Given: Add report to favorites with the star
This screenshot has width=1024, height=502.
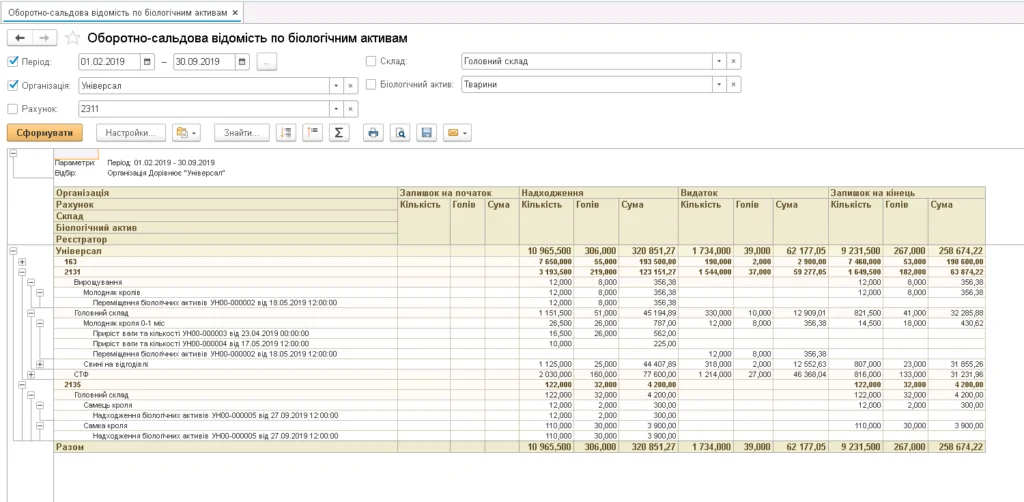Looking at the screenshot, I should 72,38.
